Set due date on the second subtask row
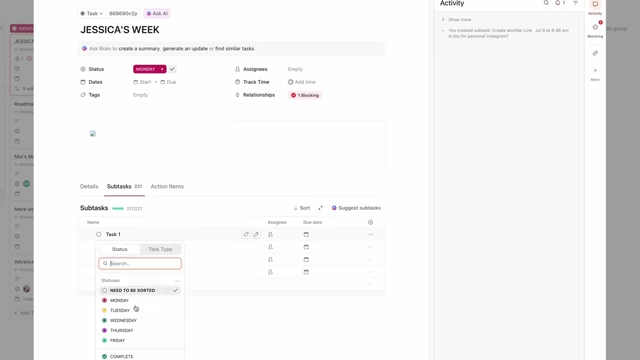This screenshot has width=640, height=360. 306,247
